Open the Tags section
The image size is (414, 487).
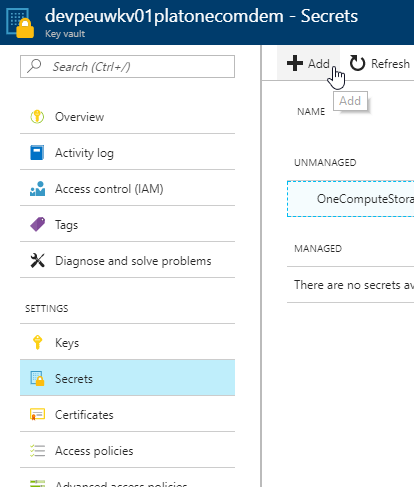point(127,225)
